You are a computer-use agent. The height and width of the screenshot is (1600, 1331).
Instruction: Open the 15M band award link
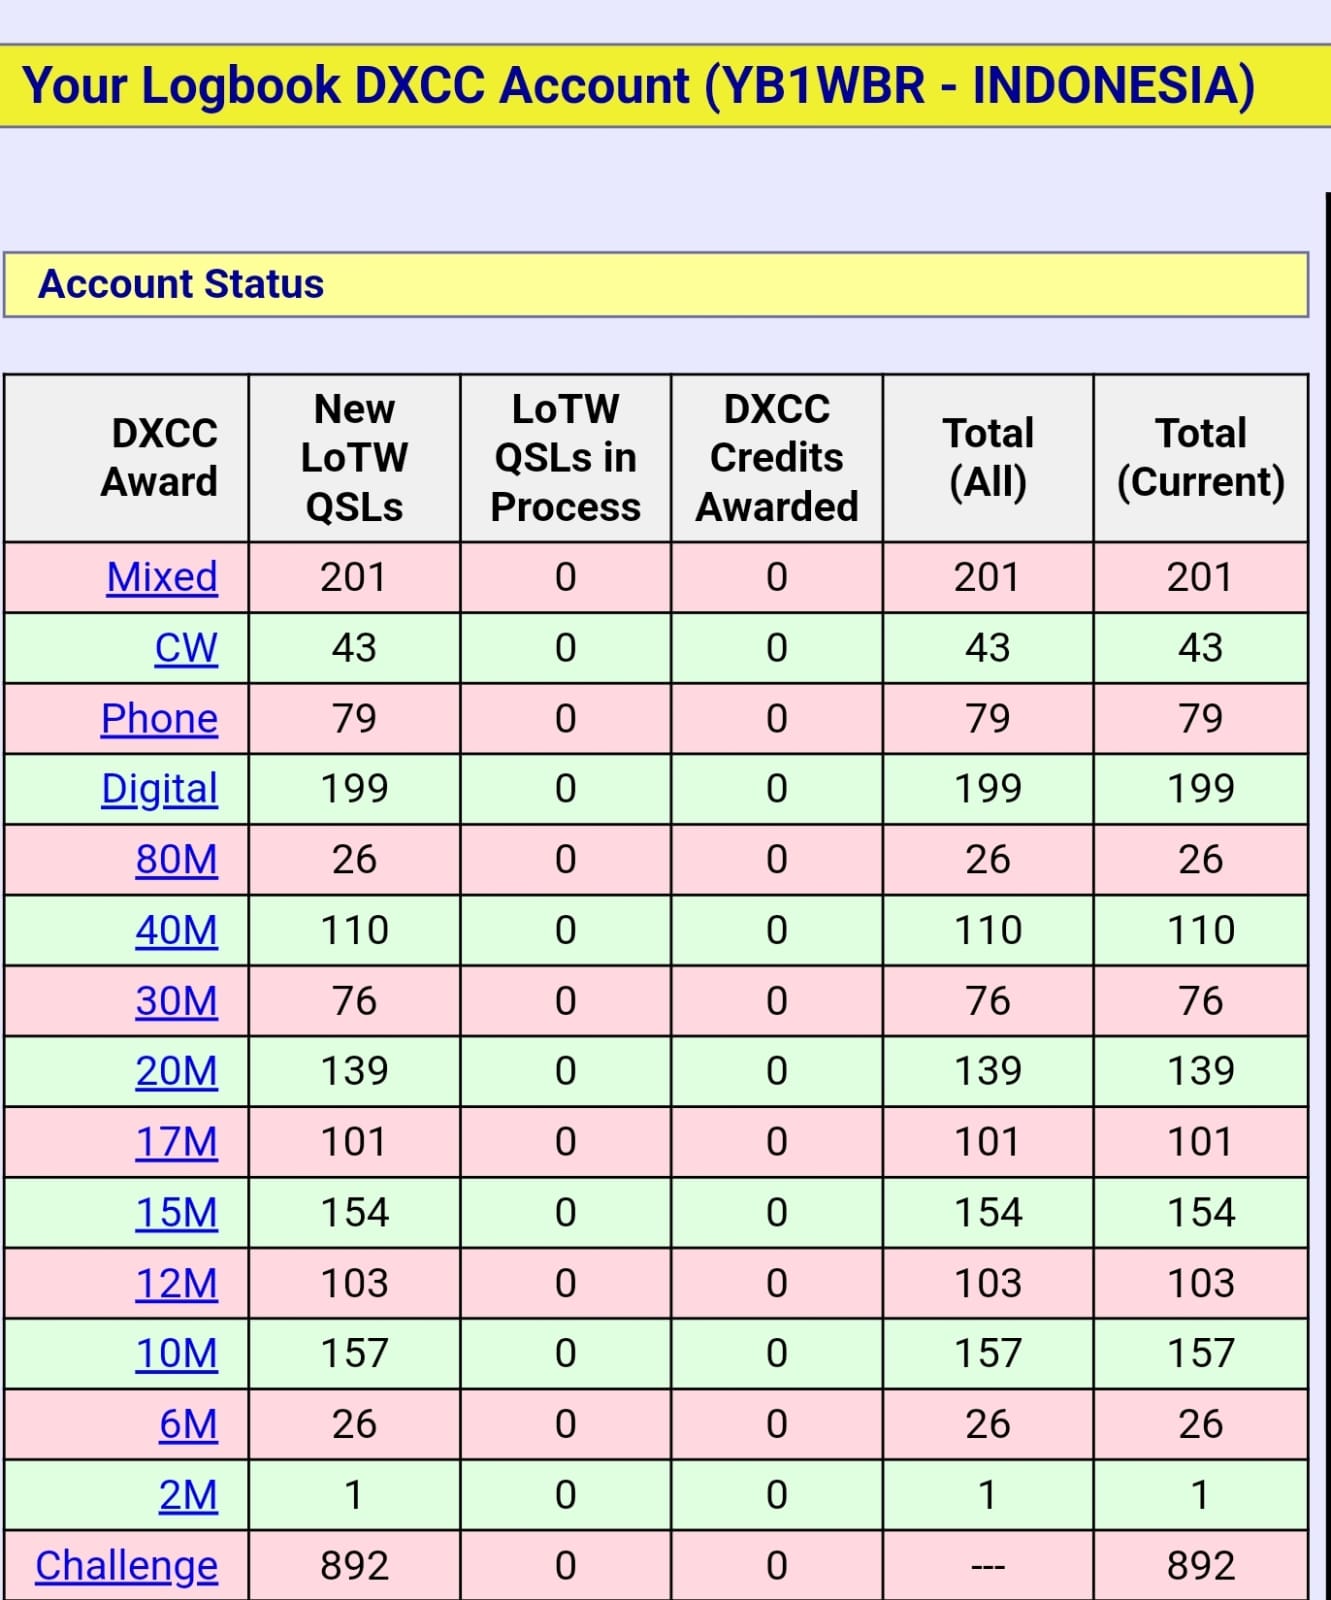pyautogui.click(x=177, y=1213)
